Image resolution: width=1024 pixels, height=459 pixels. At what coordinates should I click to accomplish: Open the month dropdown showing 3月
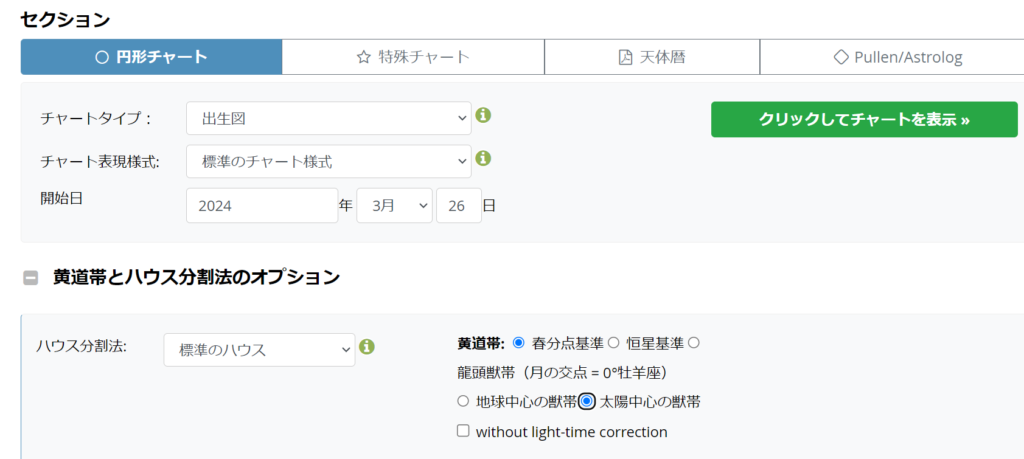pyautogui.click(x=394, y=206)
